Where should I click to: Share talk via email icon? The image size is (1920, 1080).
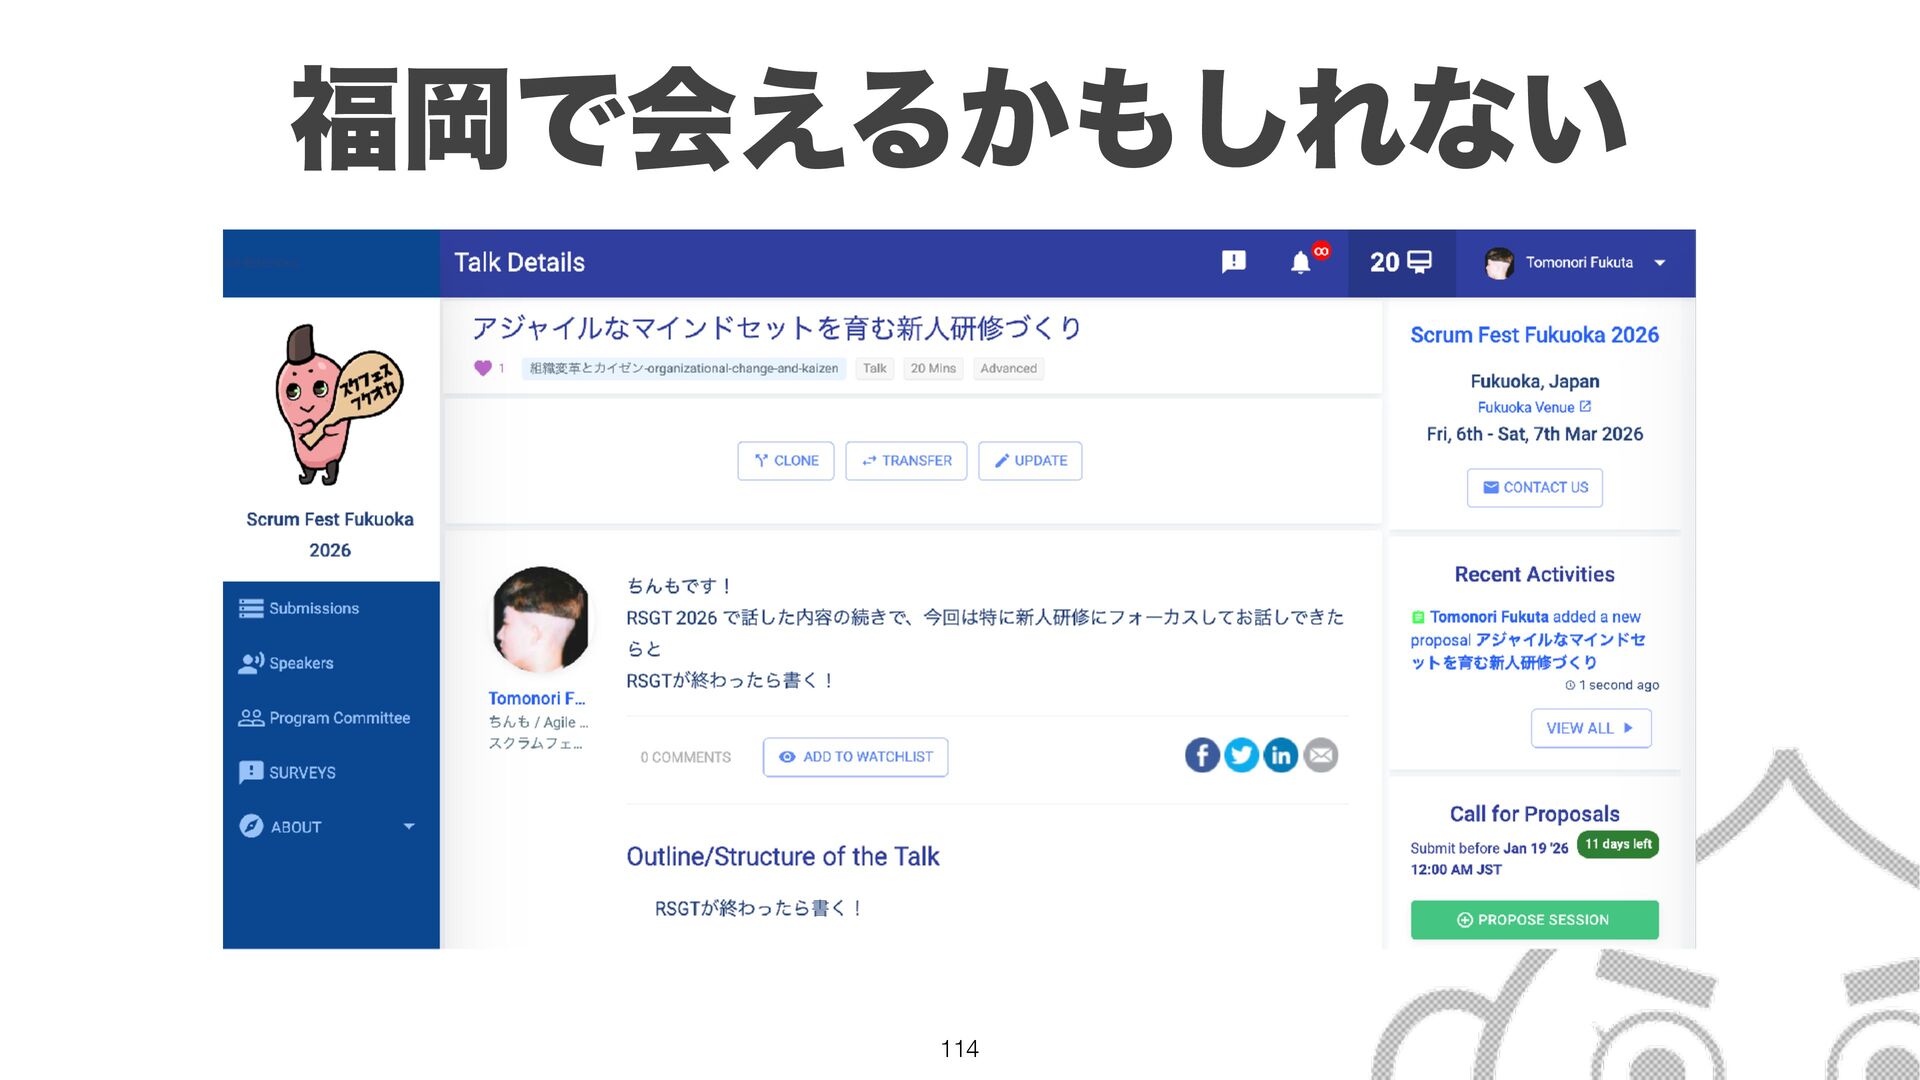tap(1321, 755)
